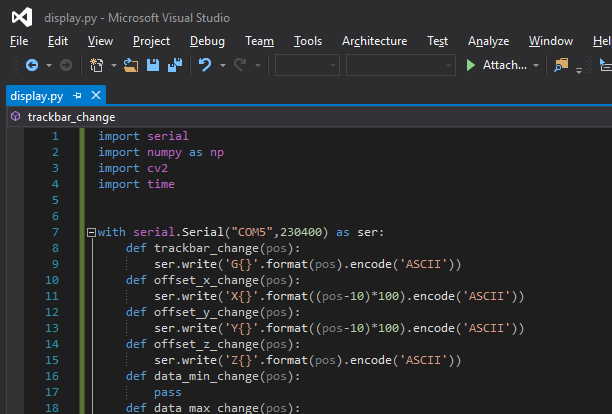Click the toolbar drag grip handle
612x414 pixels.
14,65
